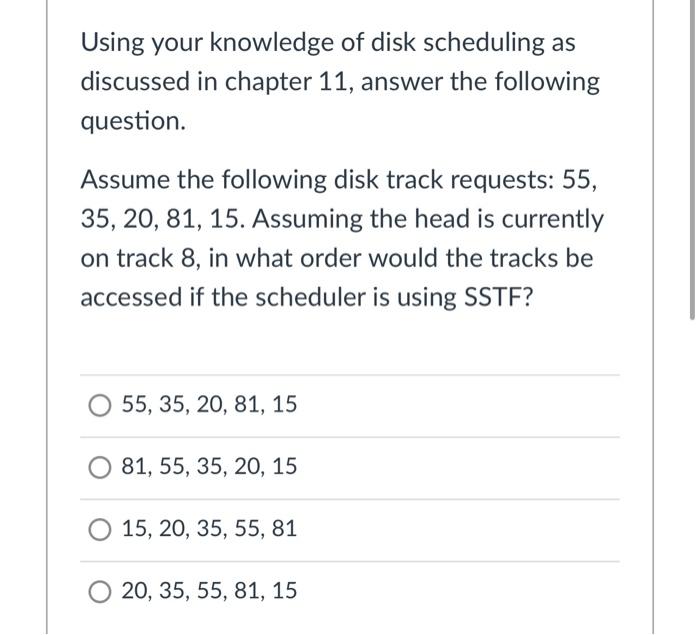Pick the radio button beside 15, 20, 35, 55, 81
The height and width of the screenshot is (635, 700).
pyautogui.click(x=100, y=530)
